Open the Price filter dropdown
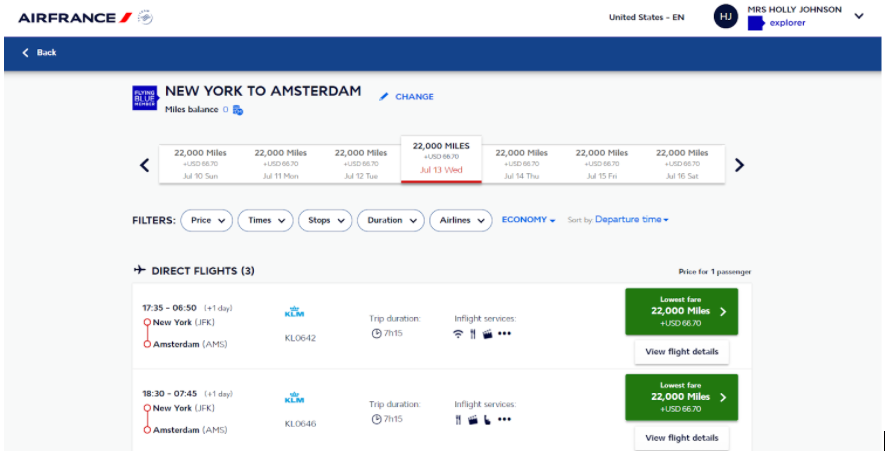The height and width of the screenshot is (451, 885). click(x=206, y=220)
